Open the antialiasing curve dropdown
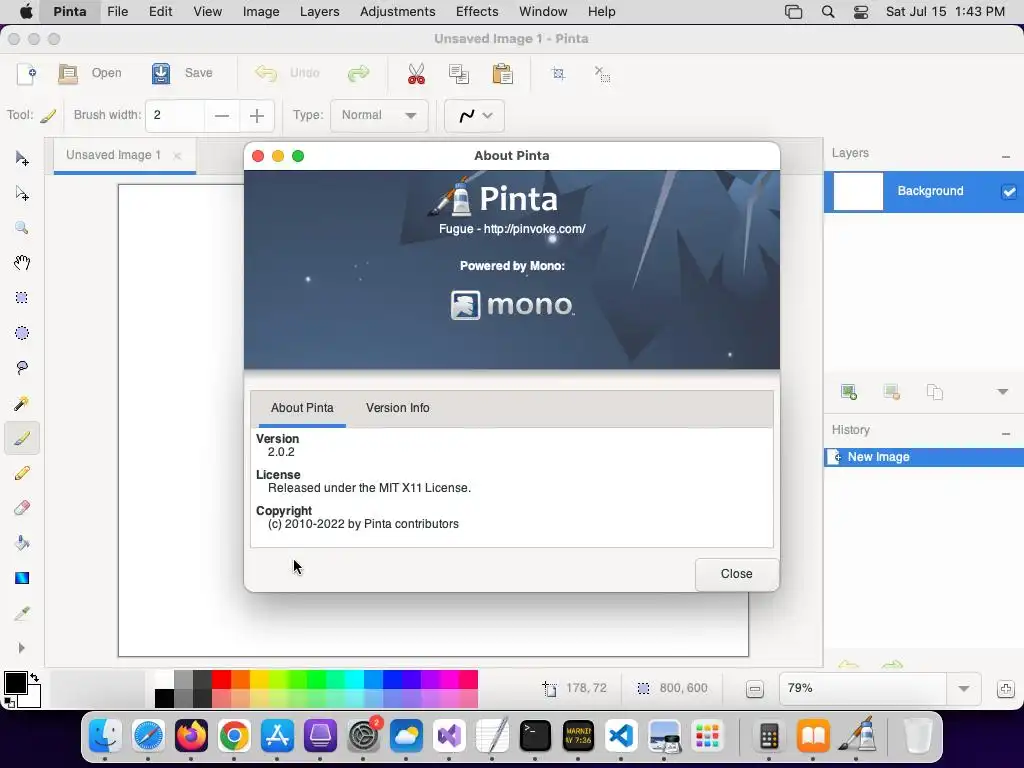 474,116
